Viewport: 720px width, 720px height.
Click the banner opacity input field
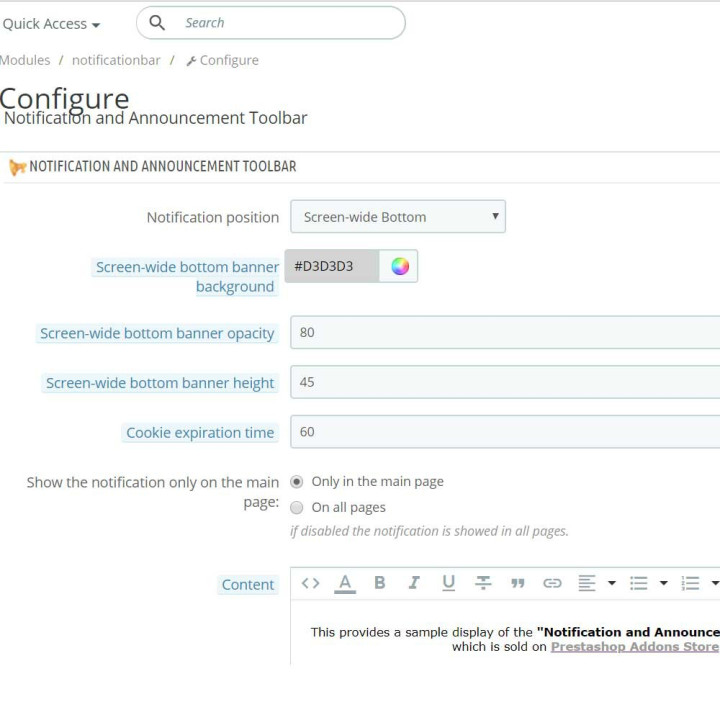(505, 332)
